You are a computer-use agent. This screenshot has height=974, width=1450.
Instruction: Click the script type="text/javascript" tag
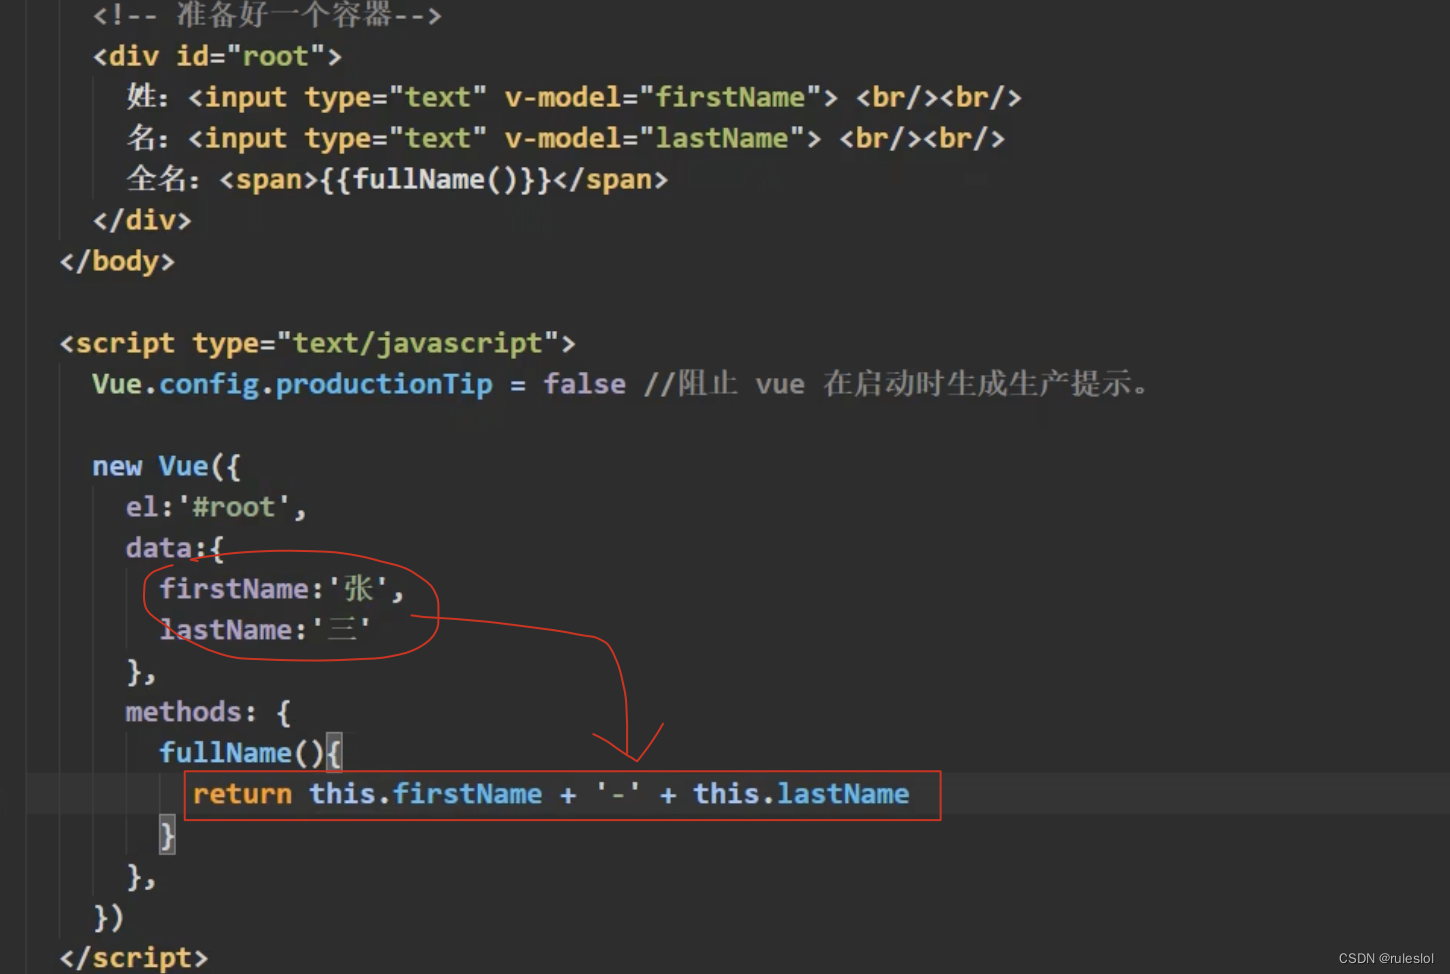[x=318, y=343]
